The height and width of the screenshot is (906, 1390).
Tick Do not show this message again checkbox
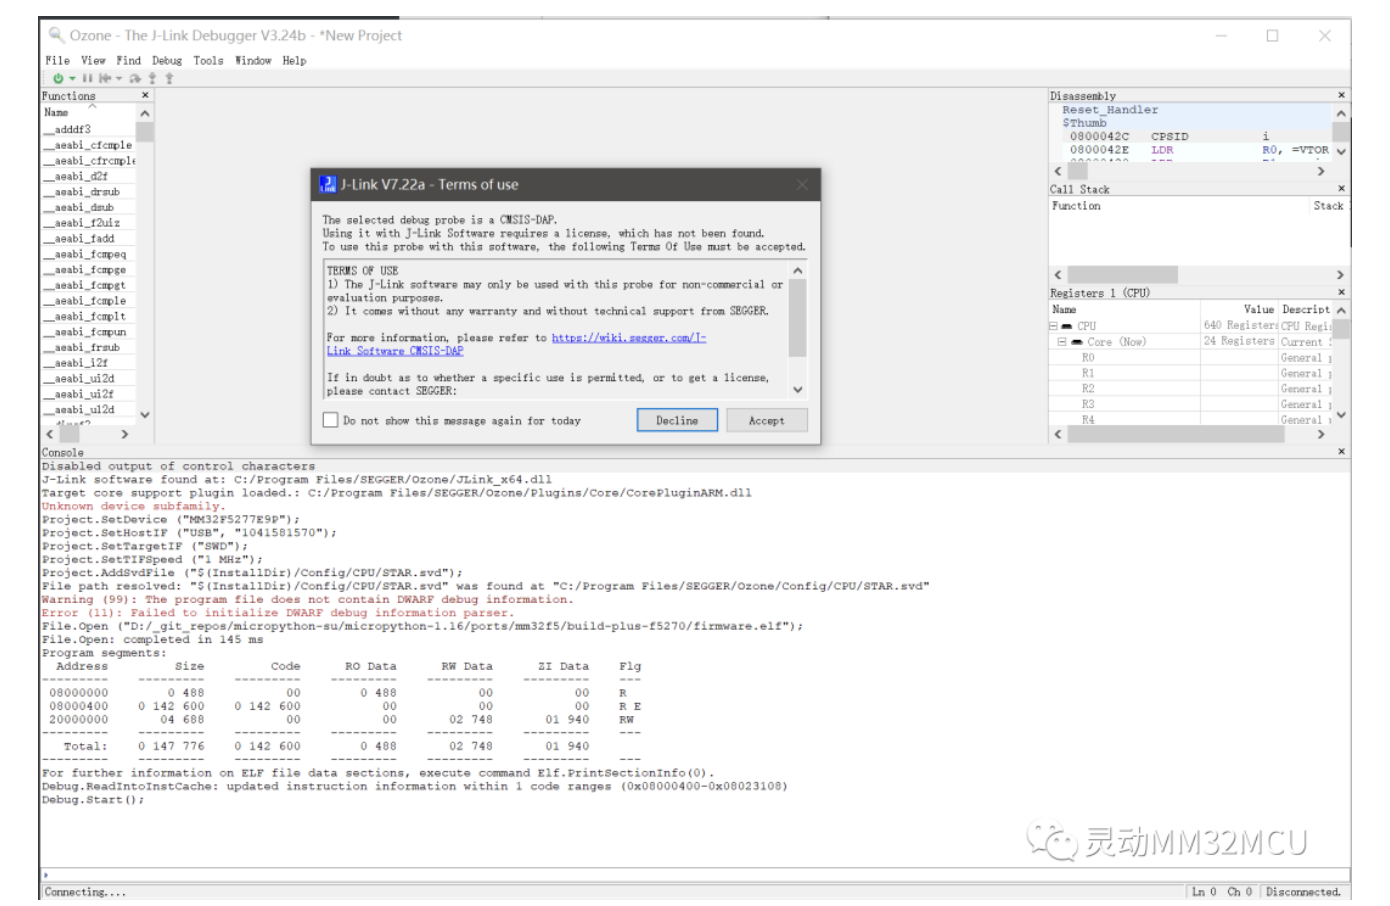click(x=330, y=420)
